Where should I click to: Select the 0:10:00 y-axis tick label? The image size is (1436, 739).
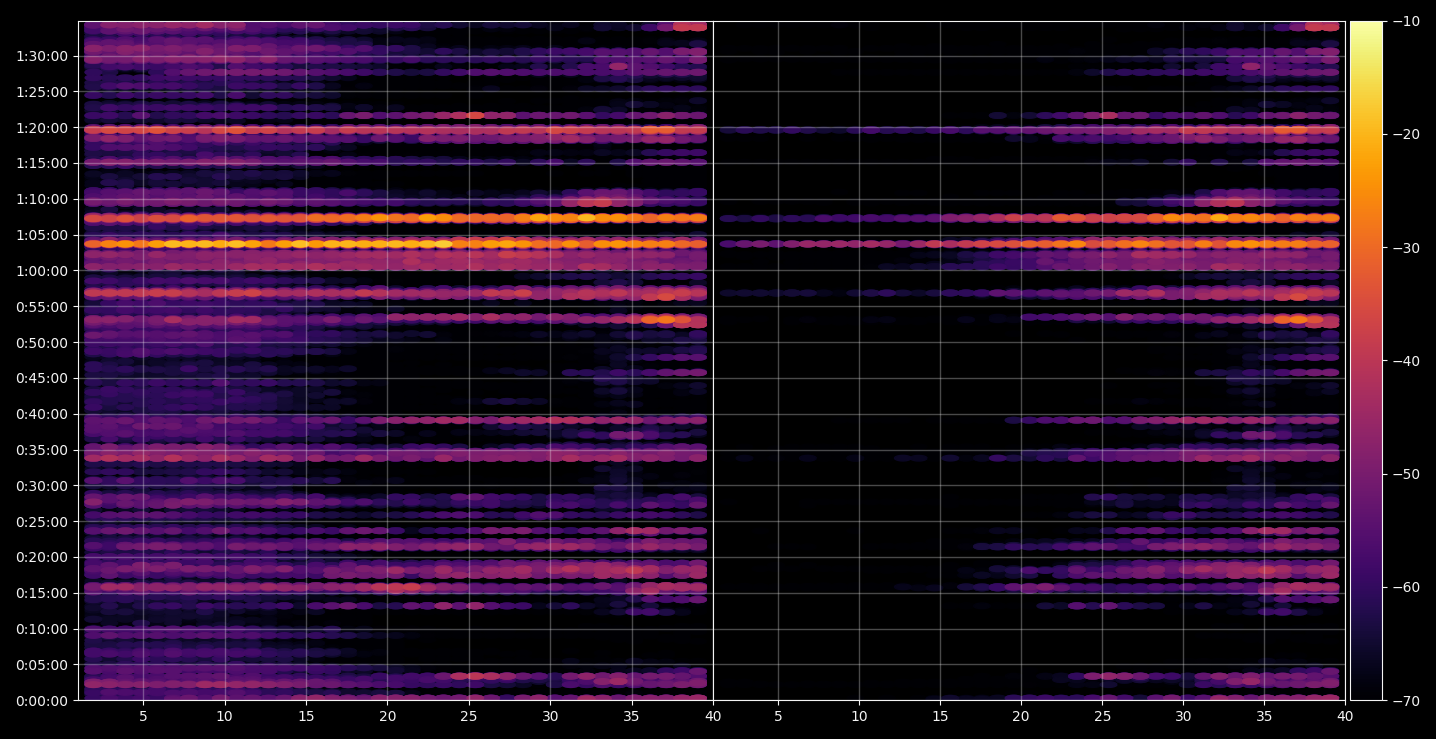(x=44, y=629)
